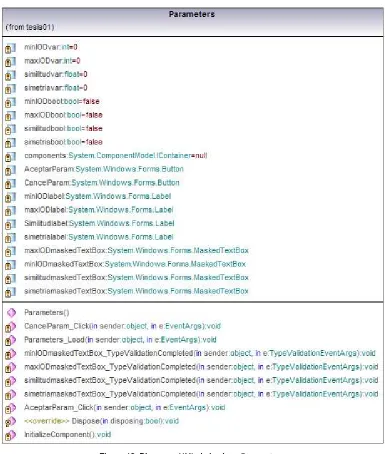Select icon beside simetriamaskedTextBox attribute
The image size is (385, 454).
(x=10, y=292)
